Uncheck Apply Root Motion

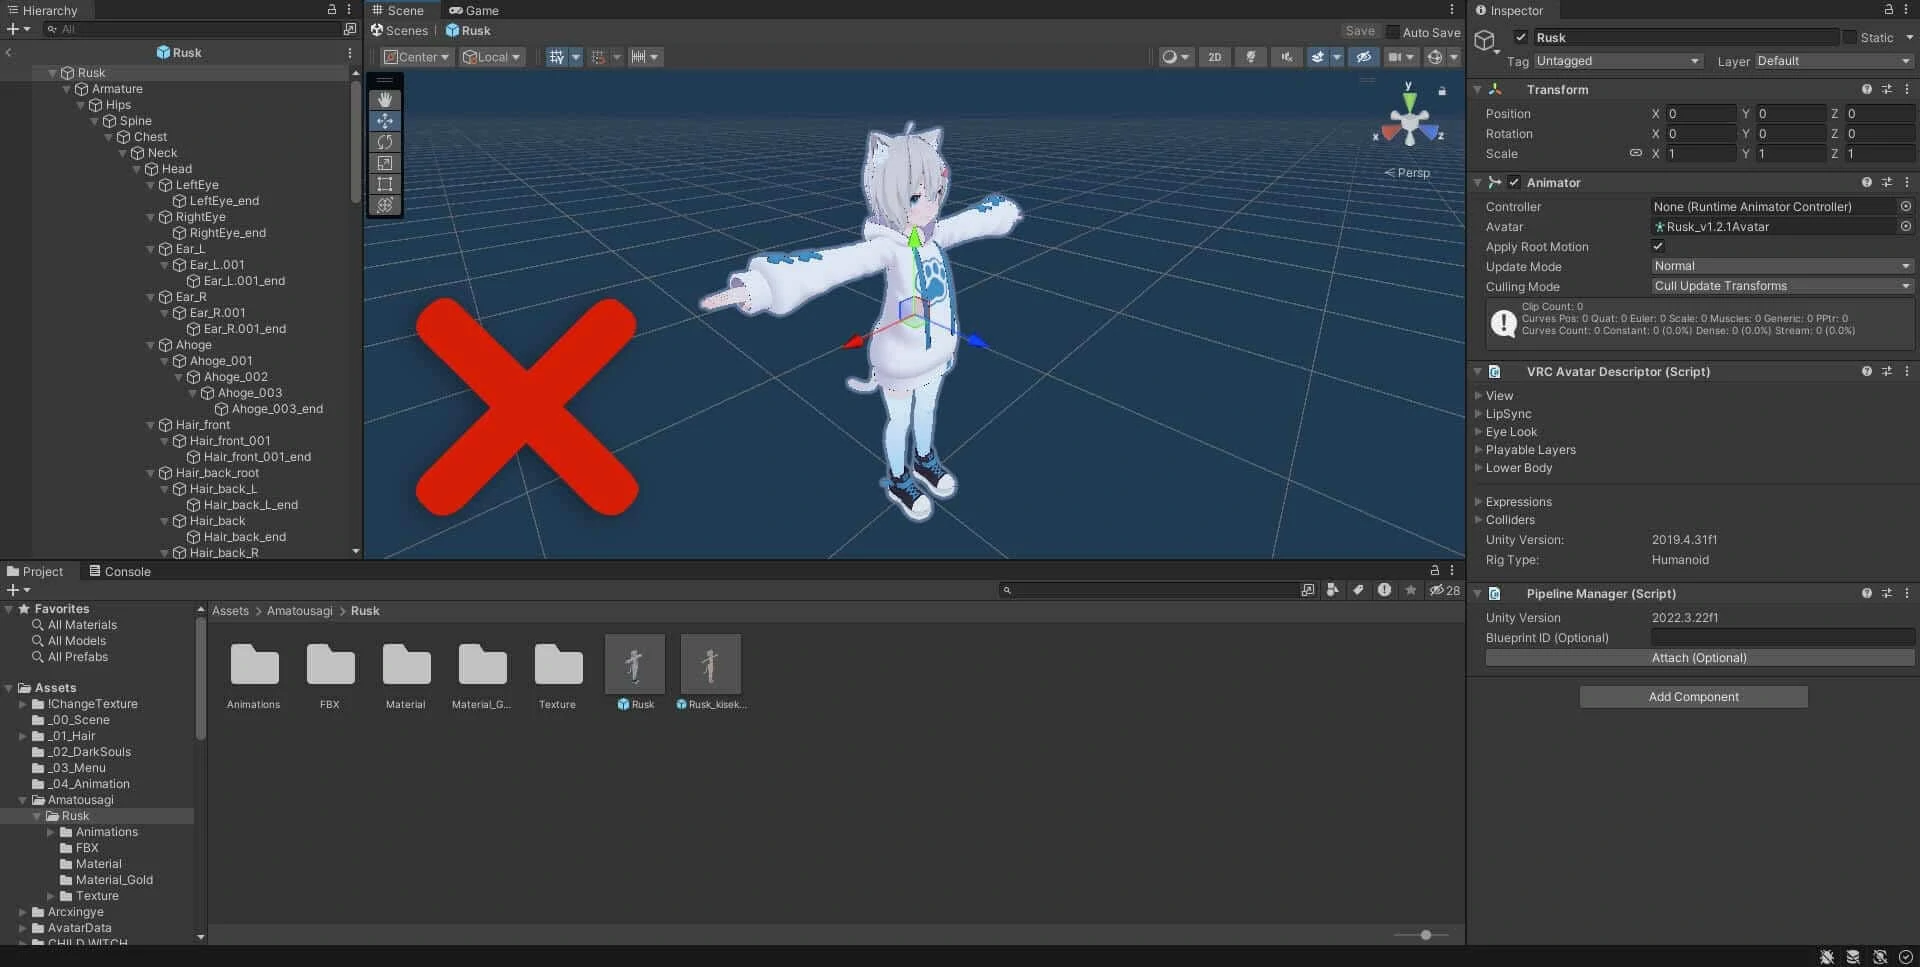pyautogui.click(x=1658, y=246)
